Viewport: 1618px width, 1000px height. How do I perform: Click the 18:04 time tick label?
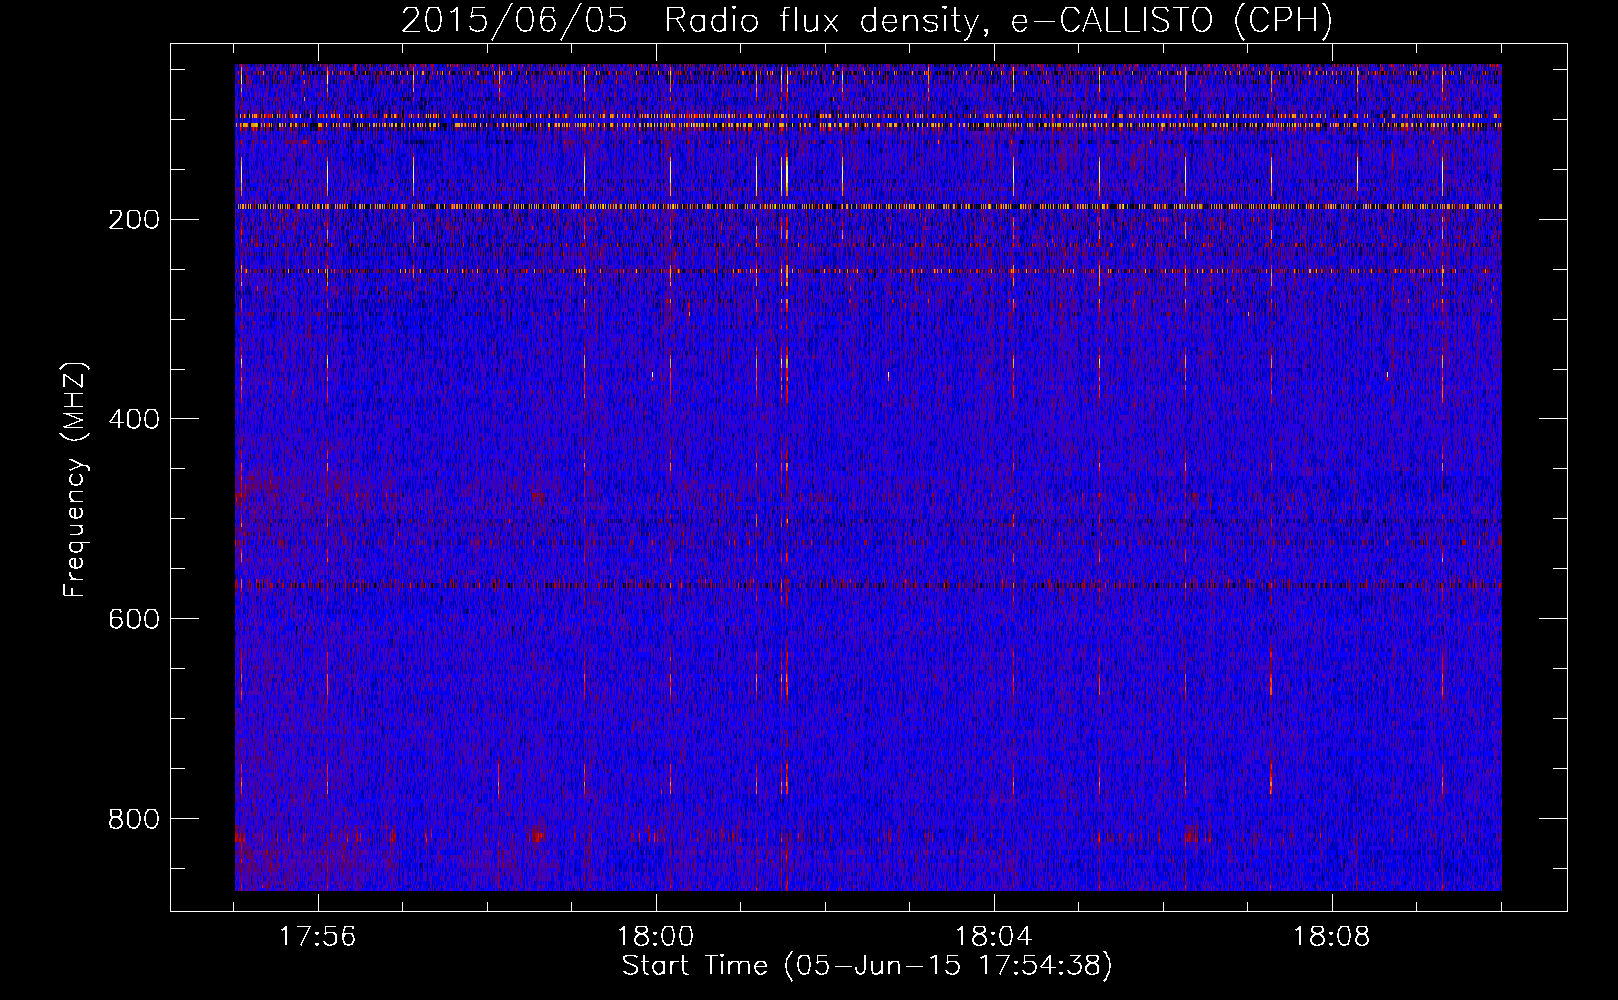point(994,937)
